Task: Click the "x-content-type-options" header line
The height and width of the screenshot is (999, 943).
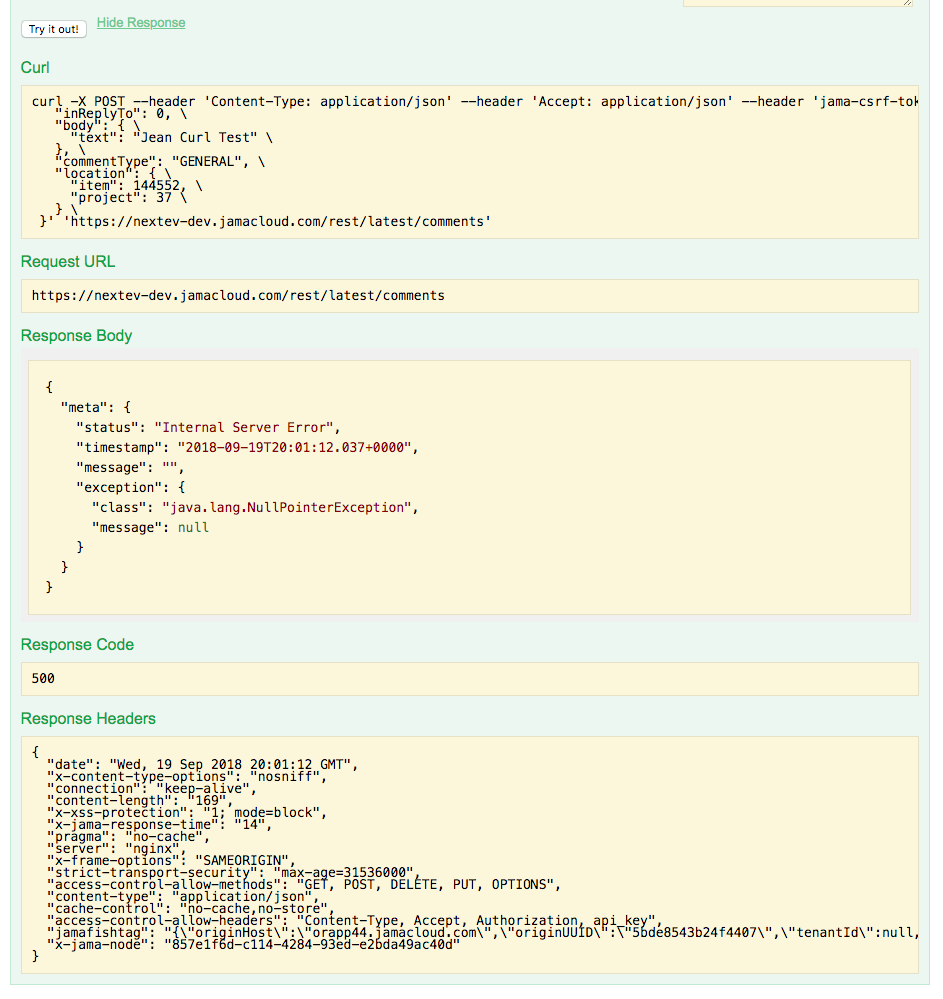Action: [x=187, y=777]
